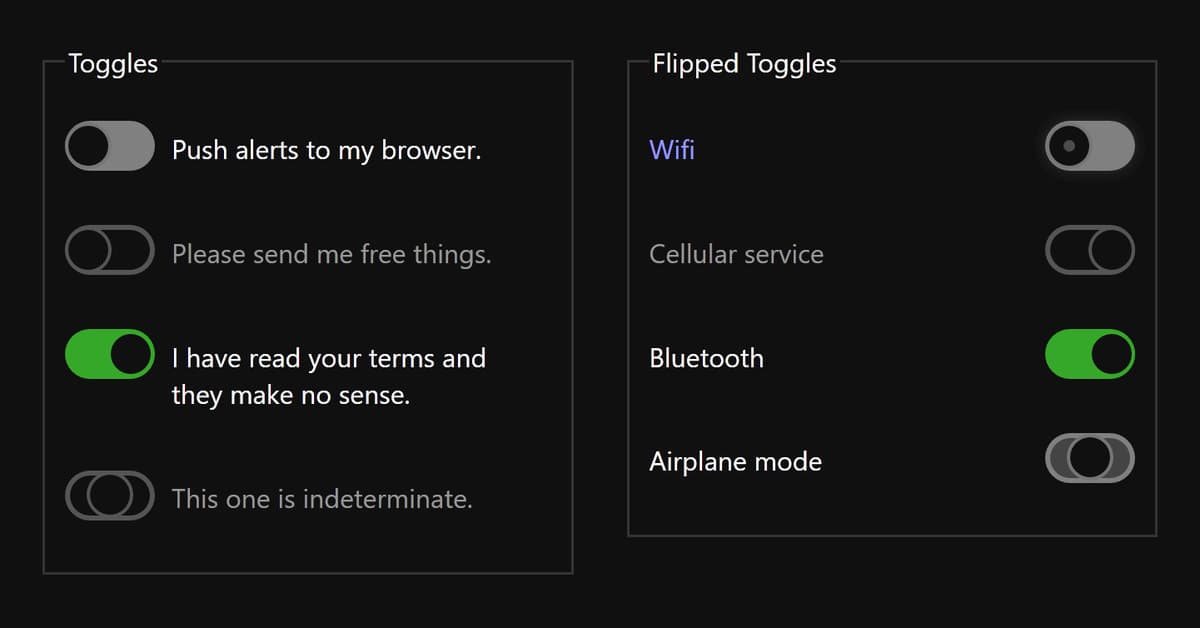The image size is (1200, 628).
Task: Click the Cellular service label text
Action: pos(736,254)
